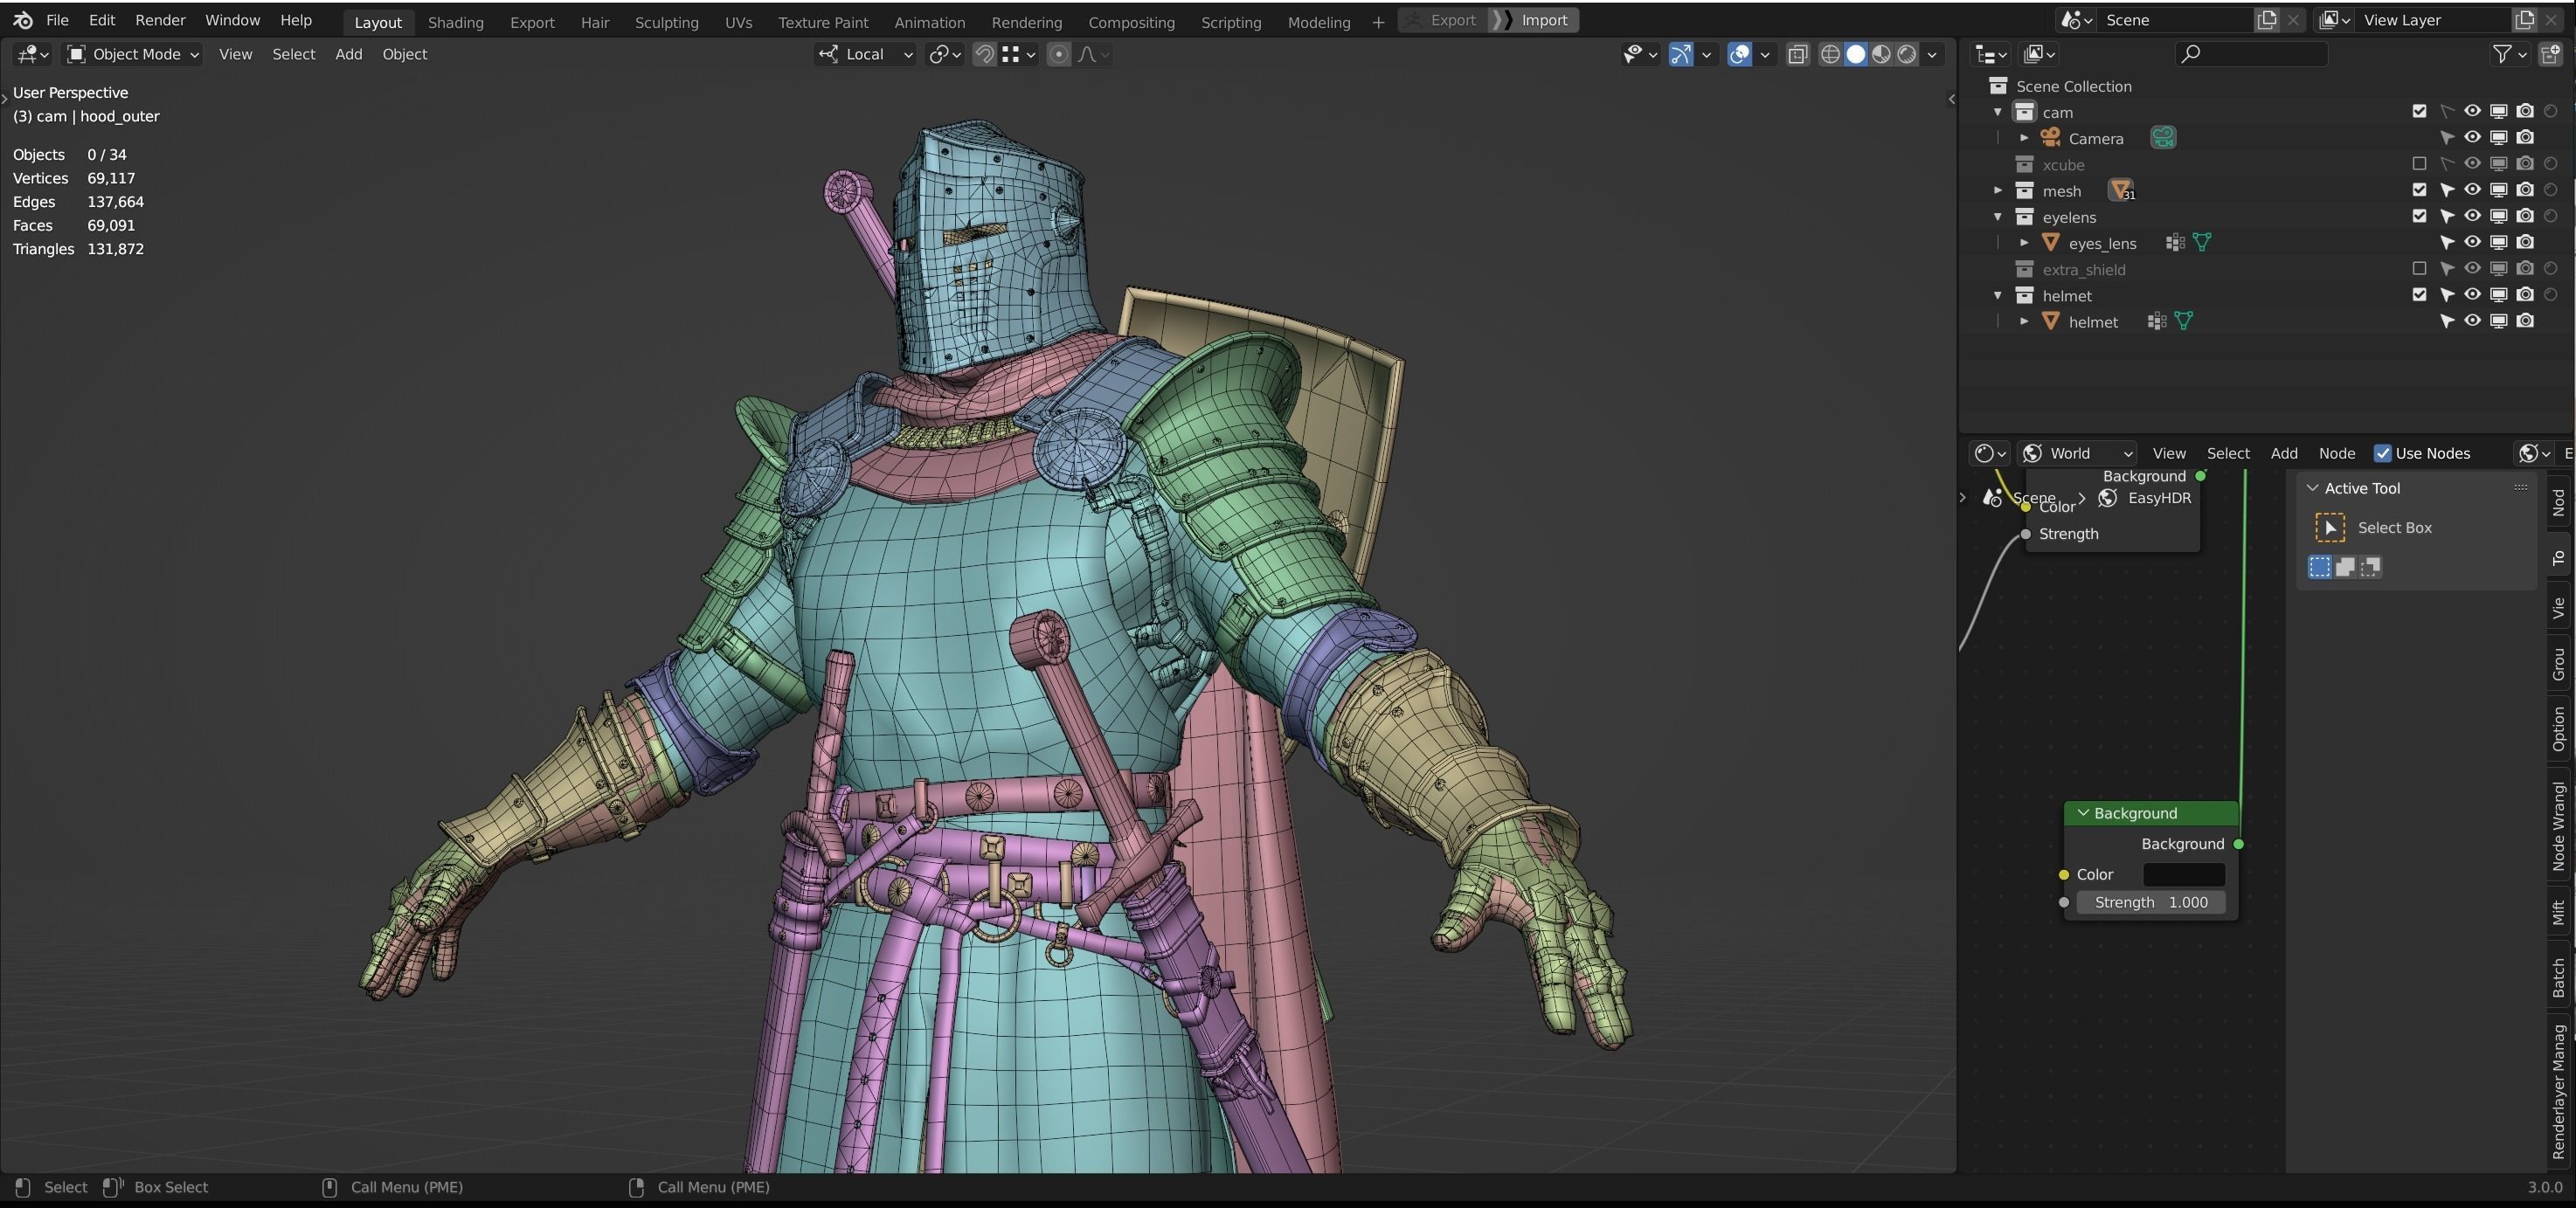Add a new workspace with plus button

pyautogui.click(x=1378, y=22)
